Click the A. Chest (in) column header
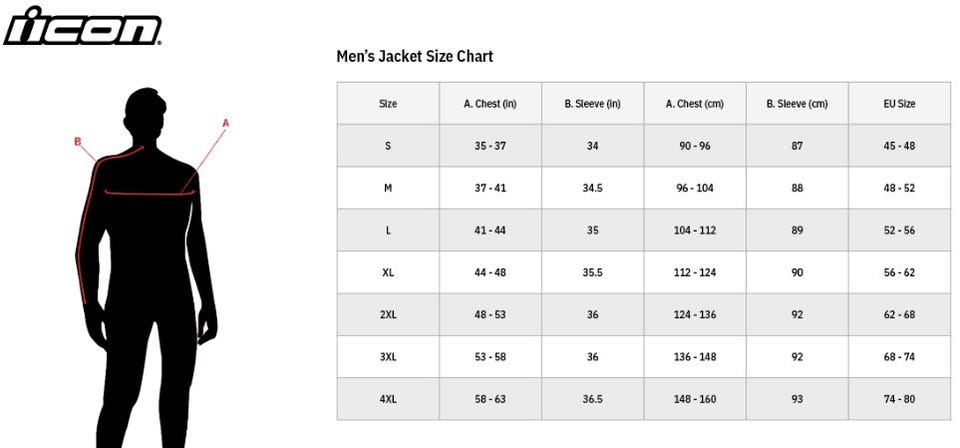The height and width of the screenshot is (448, 960). (490, 104)
